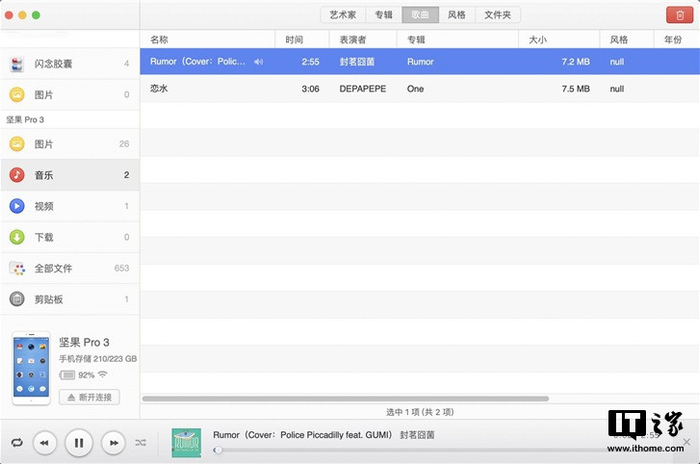Go back to previous track
The image size is (700, 464).
pos(45,442)
